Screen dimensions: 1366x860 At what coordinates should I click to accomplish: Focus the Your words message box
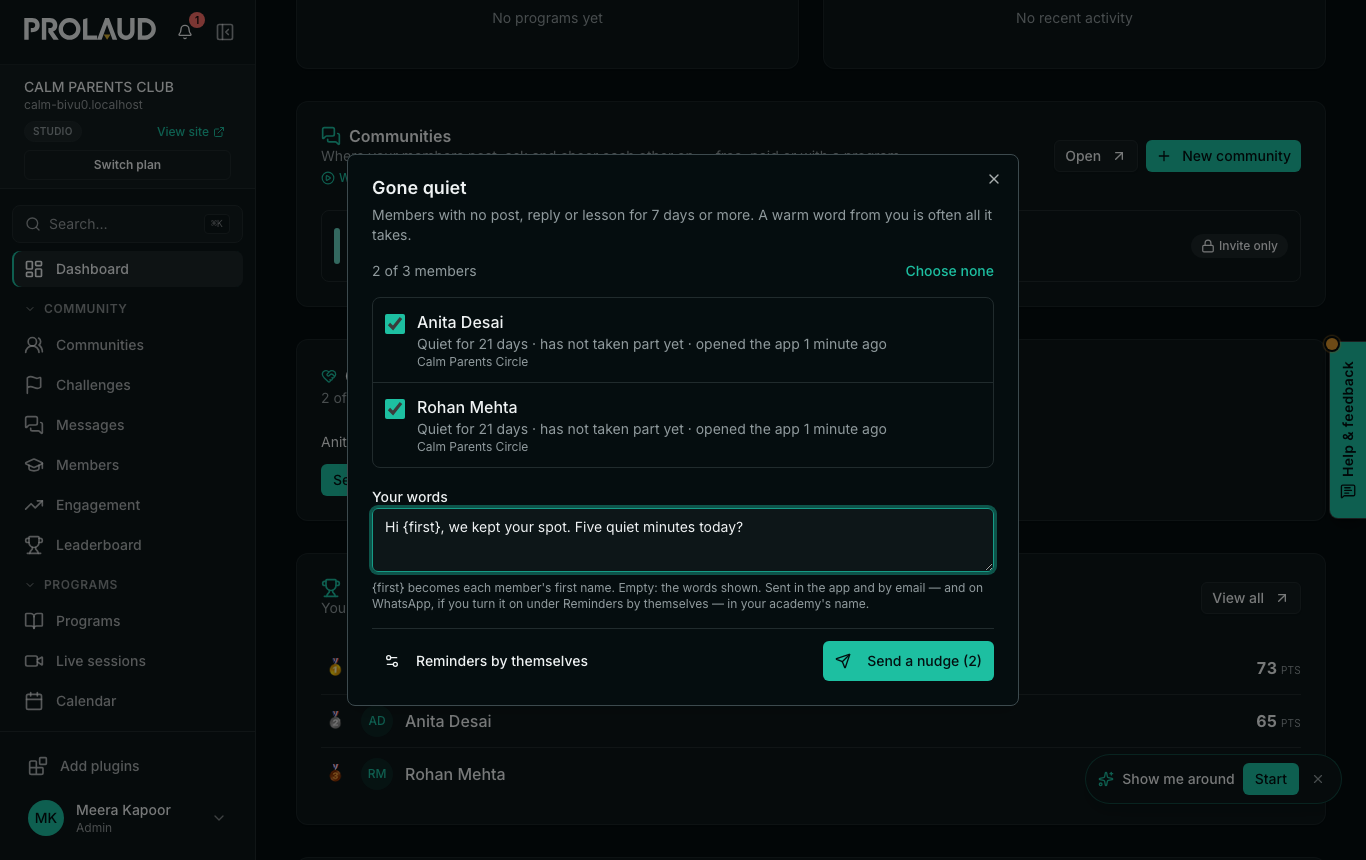click(x=683, y=540)
